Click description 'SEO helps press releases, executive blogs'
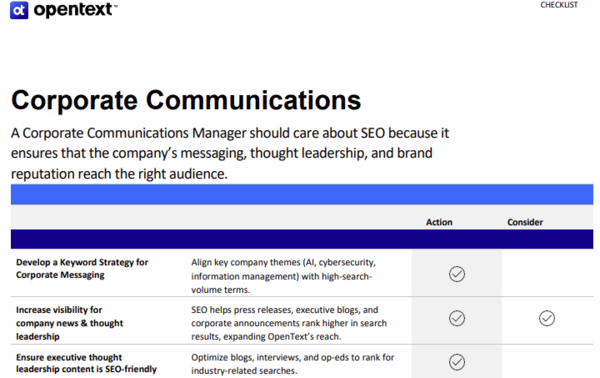Image resolution: width=600 pixels, height=378 pixels. coord(289,323)
